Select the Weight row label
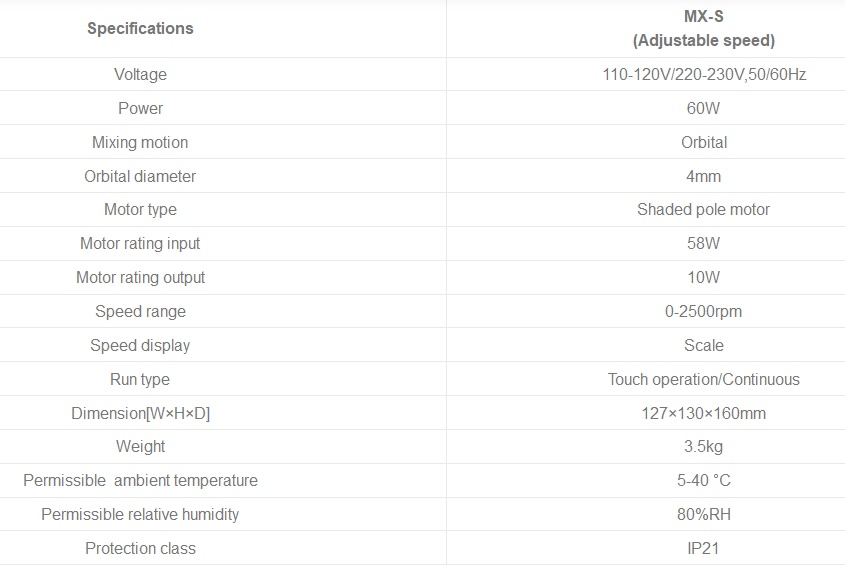845x568 pixels. (x=140, y=447)
